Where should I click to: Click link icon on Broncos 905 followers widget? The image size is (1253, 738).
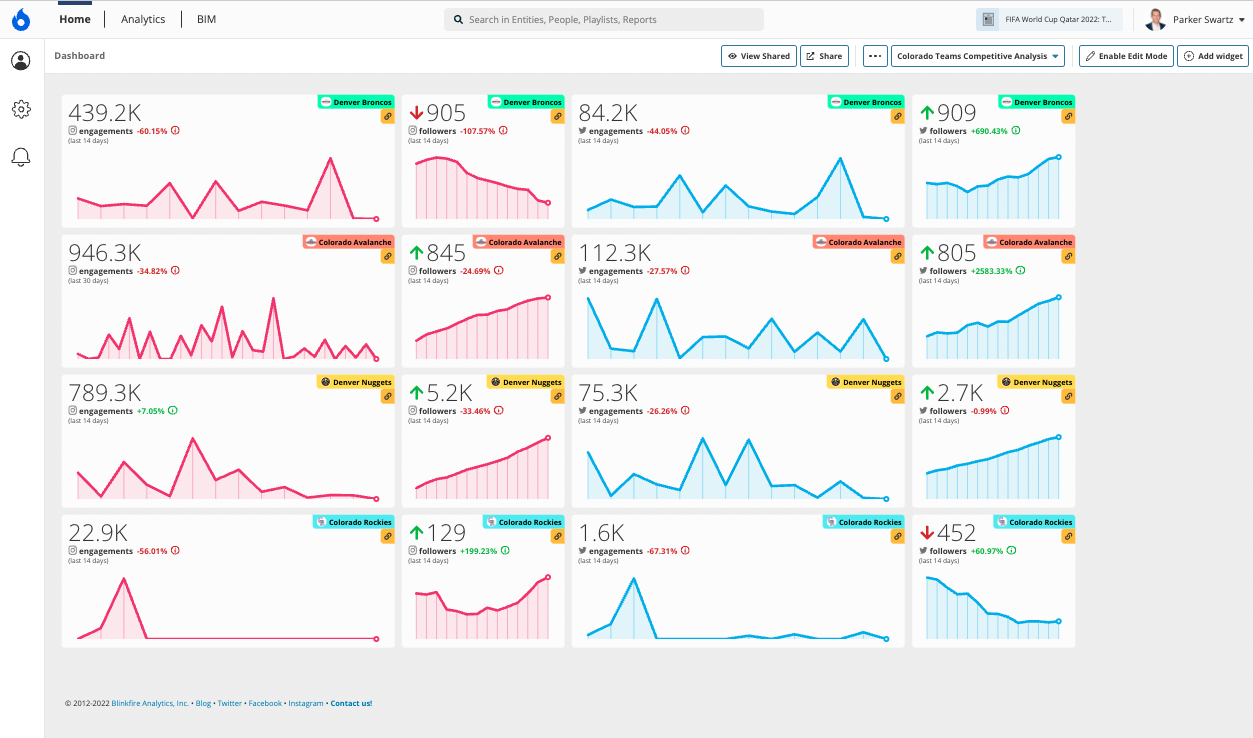tap(558, 117)
